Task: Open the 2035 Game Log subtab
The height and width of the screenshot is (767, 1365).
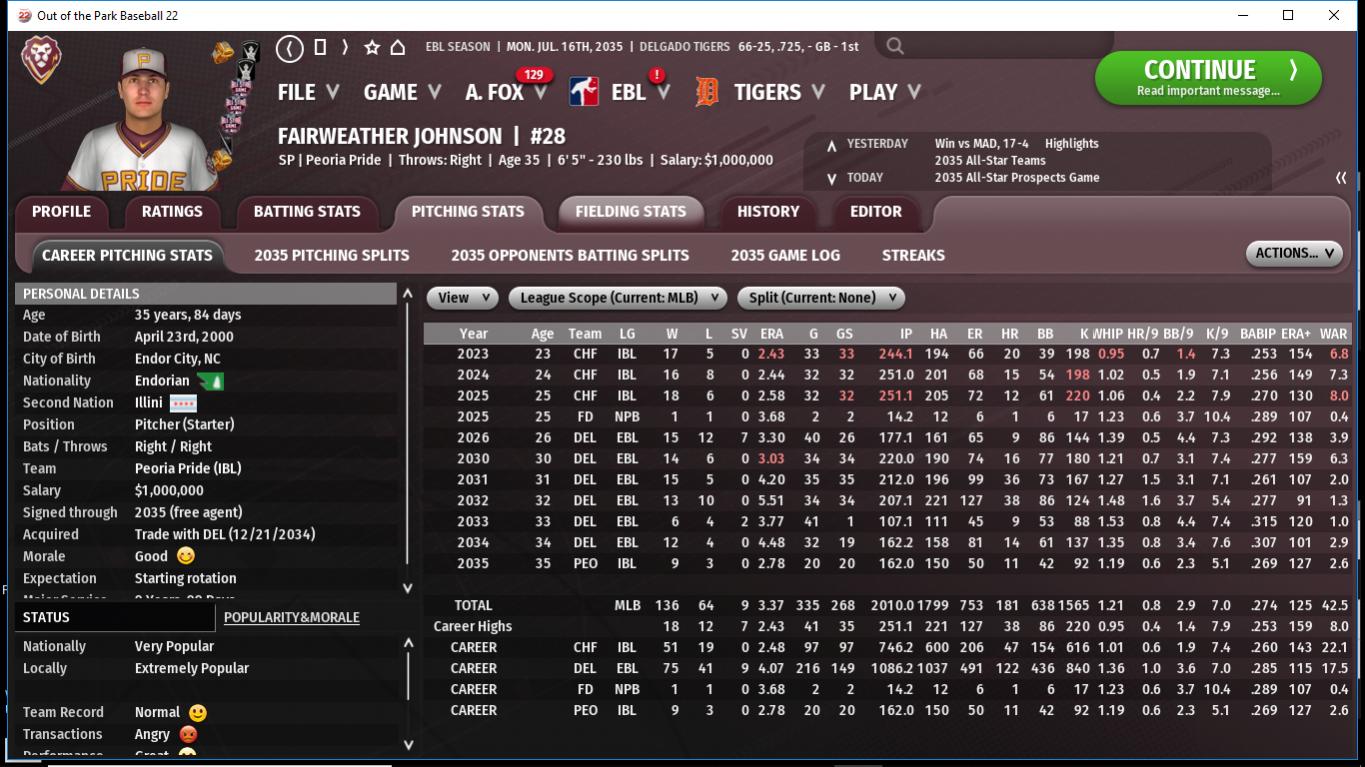Action: pyautogui.click(x=785, y=255)
